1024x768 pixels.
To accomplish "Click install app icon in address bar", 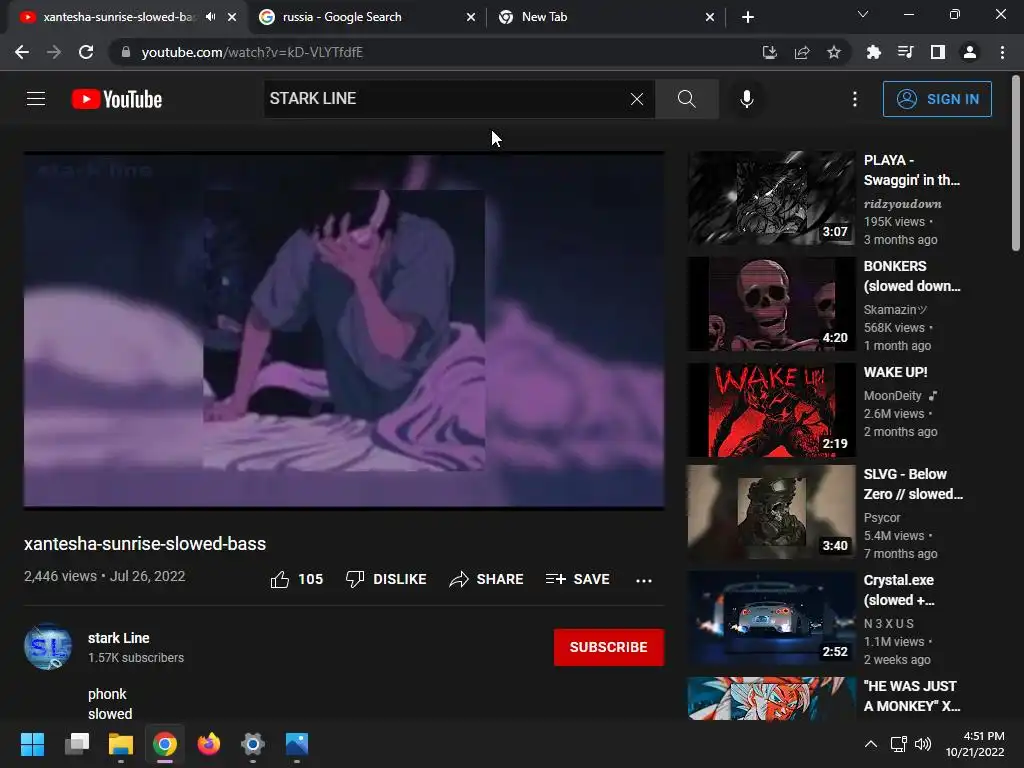I will point(769,52).
